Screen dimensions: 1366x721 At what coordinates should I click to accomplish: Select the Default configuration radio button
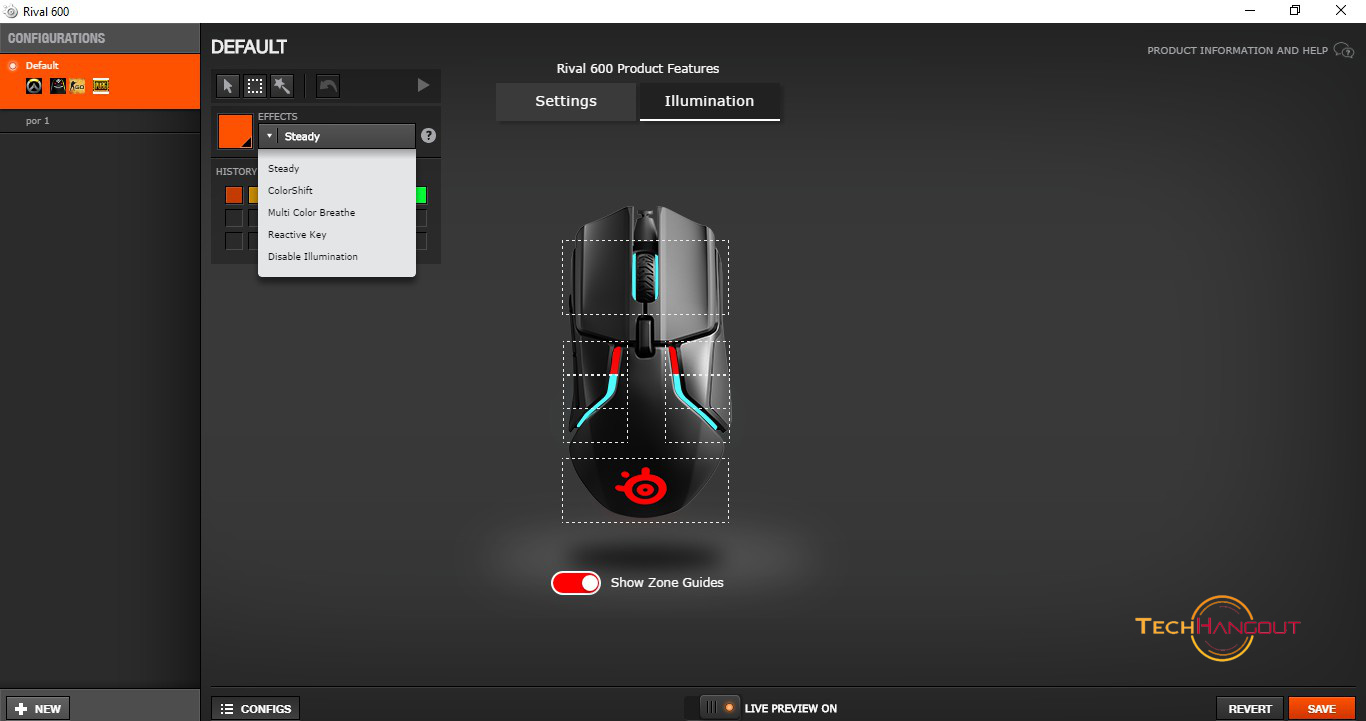coord(13,66)
